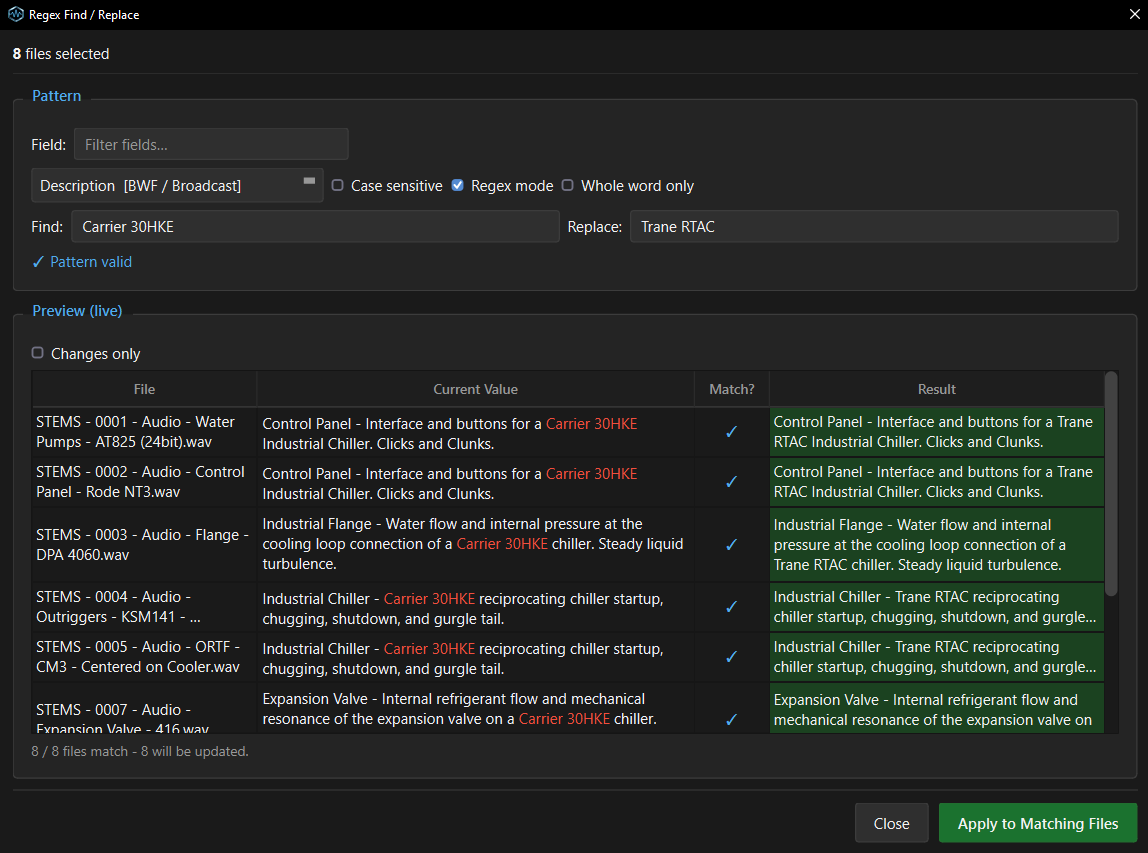Viewport: 1148px width, 853px height.
Task: Select file STEMS - 0003 Flange DPA 4060
Action: click(144, 545)
